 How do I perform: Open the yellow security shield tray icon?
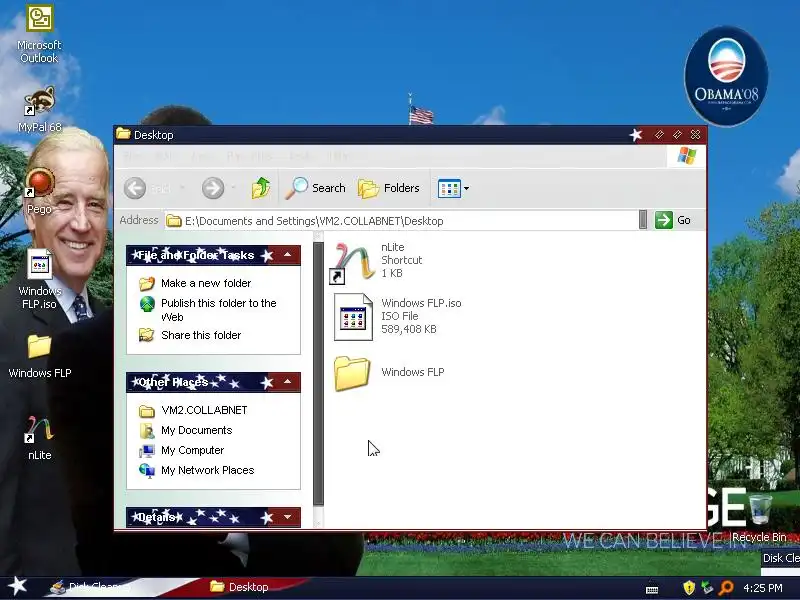[x=689, y=588]
